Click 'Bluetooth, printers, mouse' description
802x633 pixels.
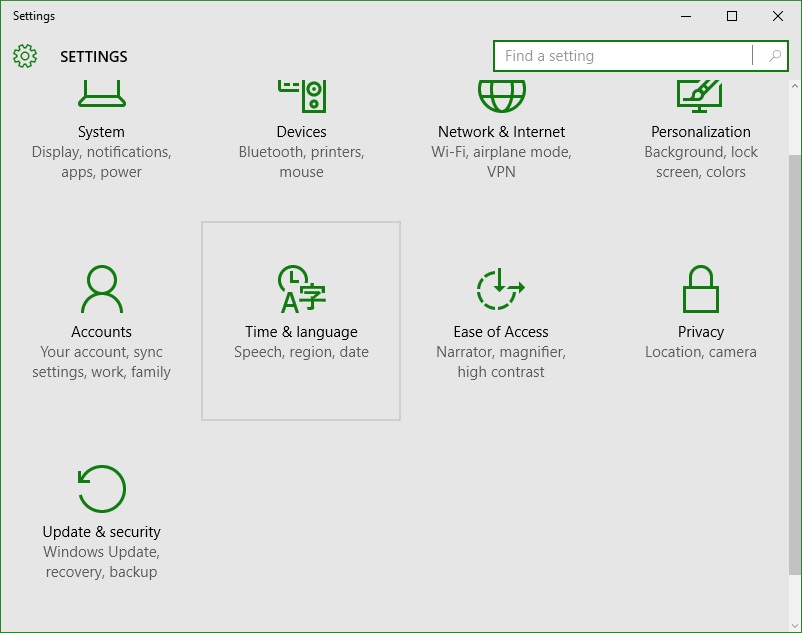pos(301,162)
